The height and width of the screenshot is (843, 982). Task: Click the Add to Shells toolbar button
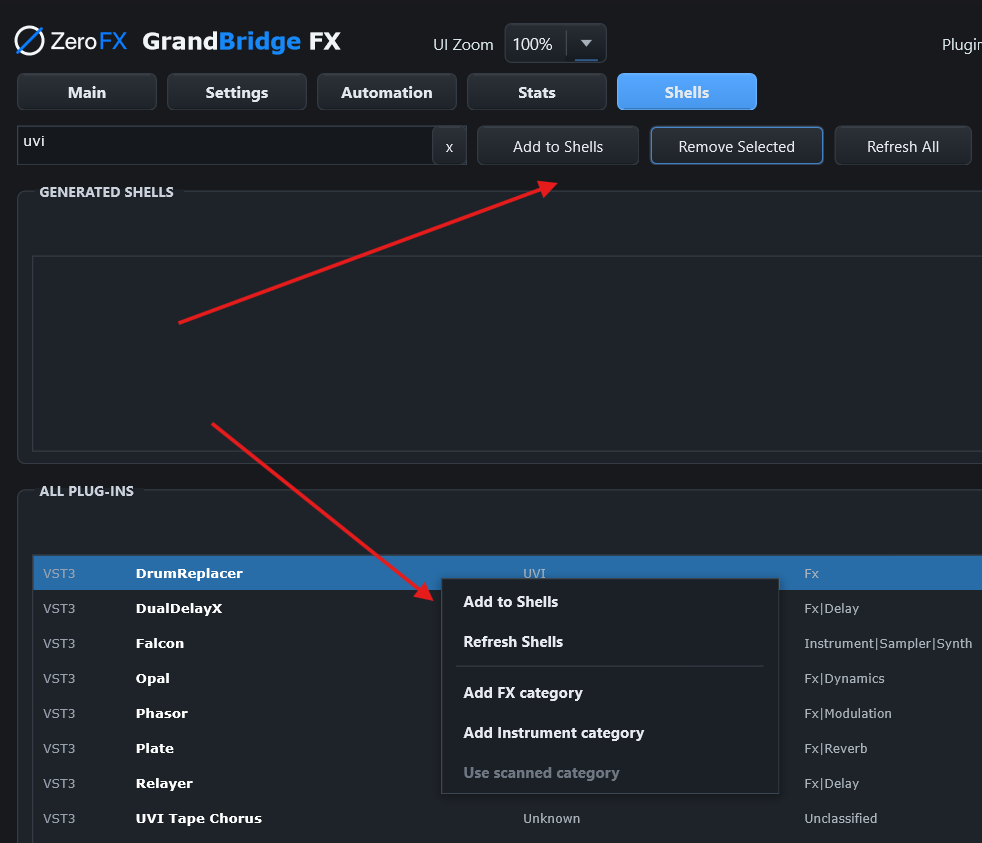point(557,146)
